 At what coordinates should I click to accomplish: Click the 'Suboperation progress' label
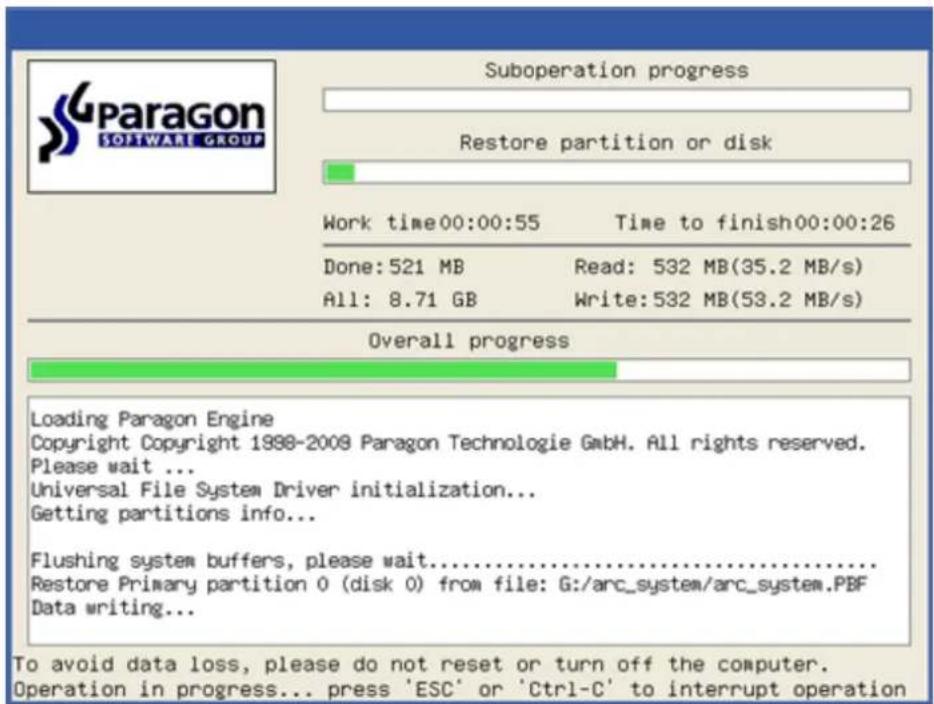click(x=617, y=70)
